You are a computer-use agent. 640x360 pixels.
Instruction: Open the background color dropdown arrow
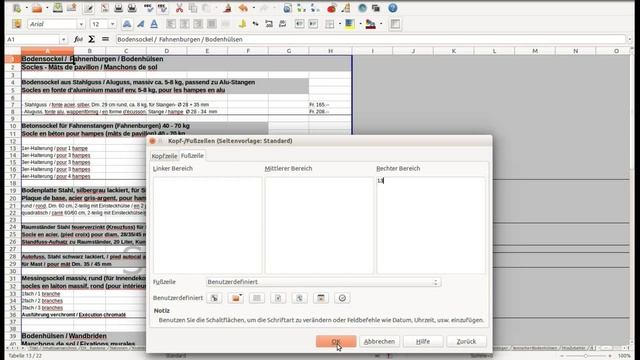pyautogui.click(x=360, y=24)
